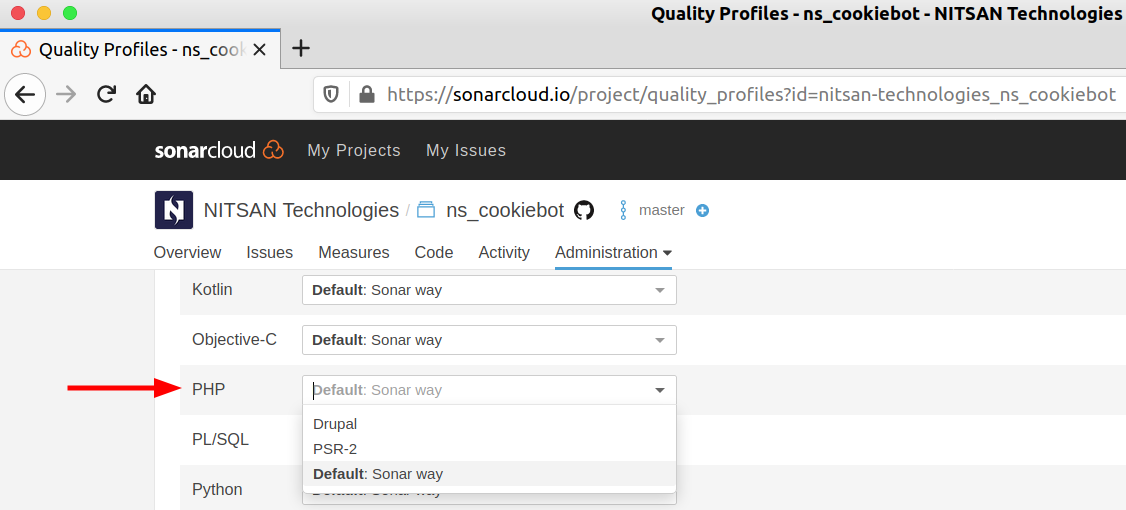The height and width of the screenshot is (510, 1126).
Task: Click the padlock site security icon
Action: point(366,95)
